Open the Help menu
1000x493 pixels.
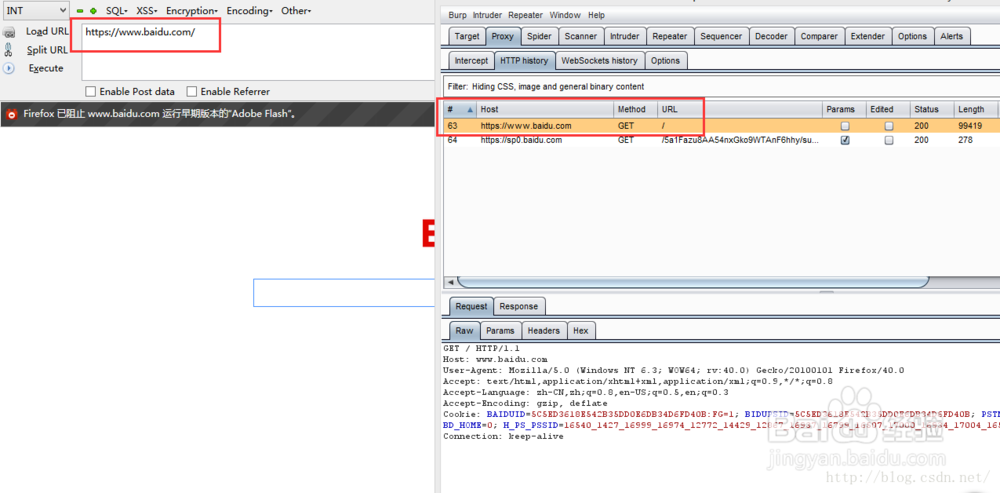(x=596, y=15)
